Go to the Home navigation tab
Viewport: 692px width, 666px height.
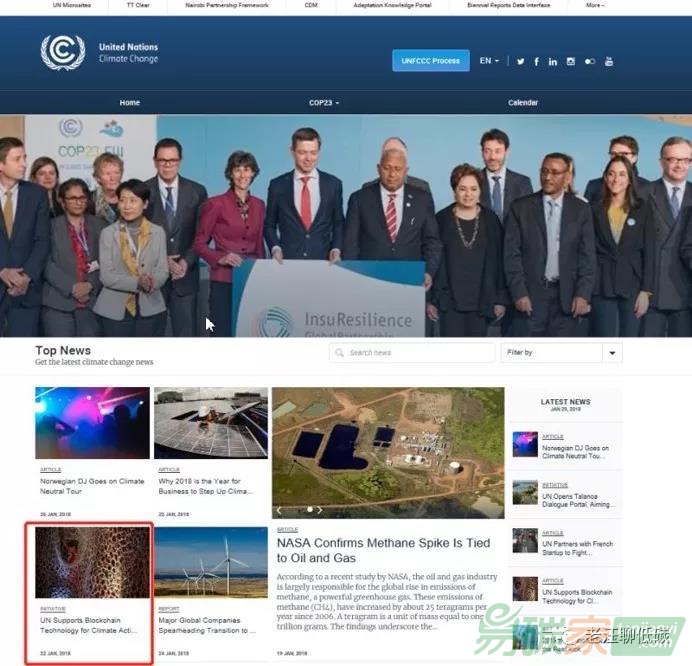130,103
